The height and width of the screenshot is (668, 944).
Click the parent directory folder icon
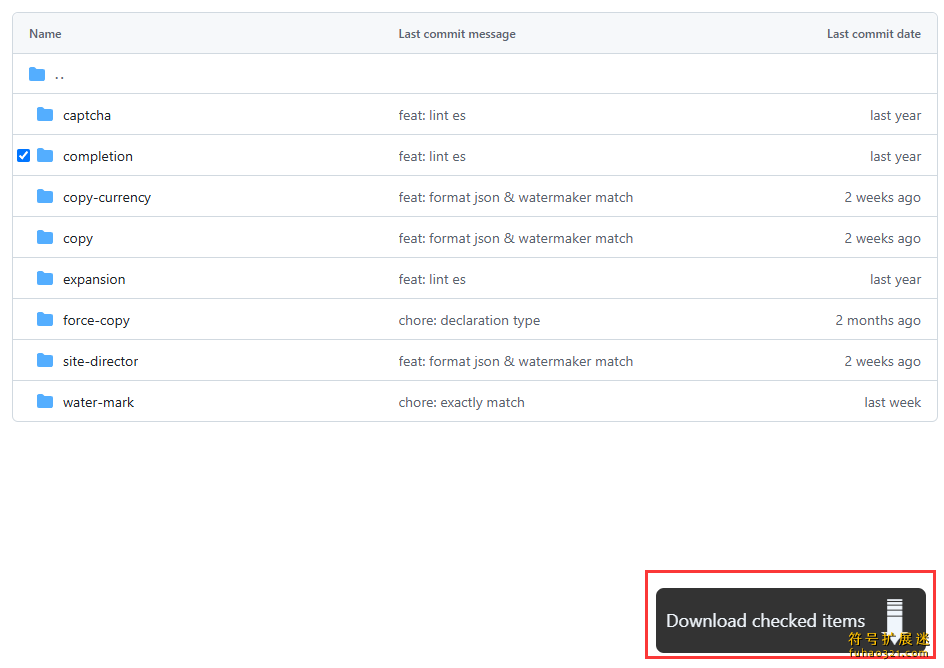37,74
